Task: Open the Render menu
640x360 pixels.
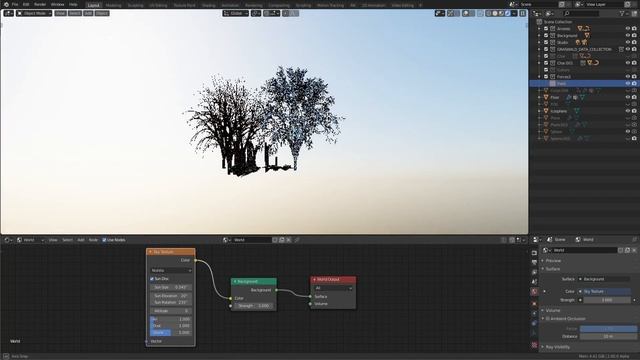Action: coord(40,4)
